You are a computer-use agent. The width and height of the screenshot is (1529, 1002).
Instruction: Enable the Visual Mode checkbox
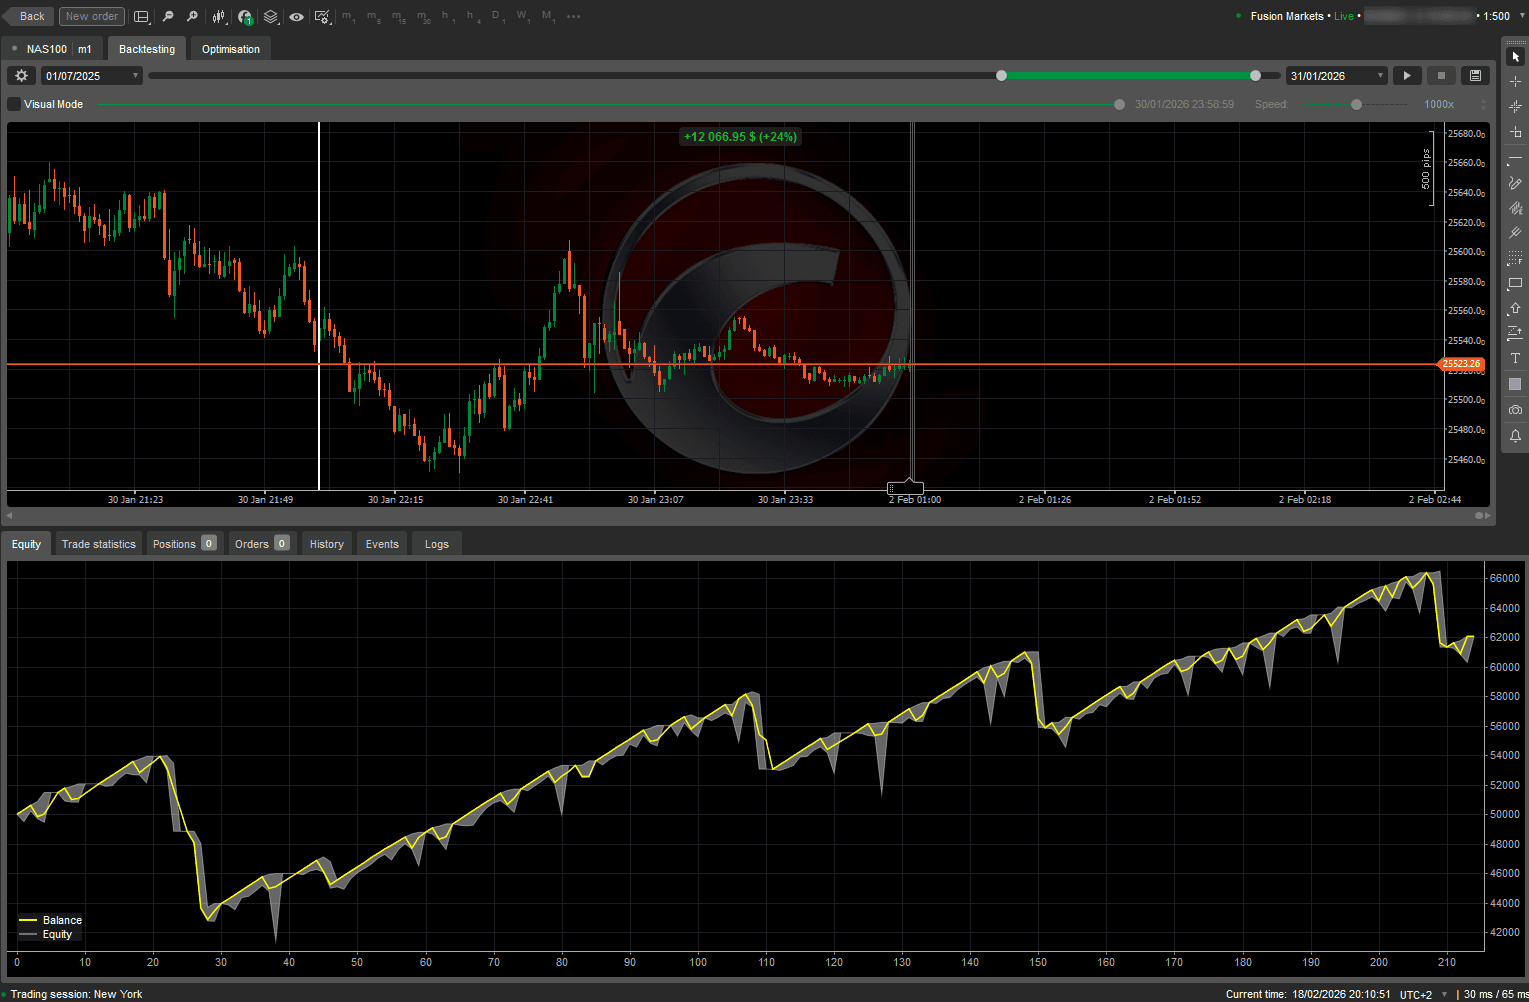click(x=13, y=103)
